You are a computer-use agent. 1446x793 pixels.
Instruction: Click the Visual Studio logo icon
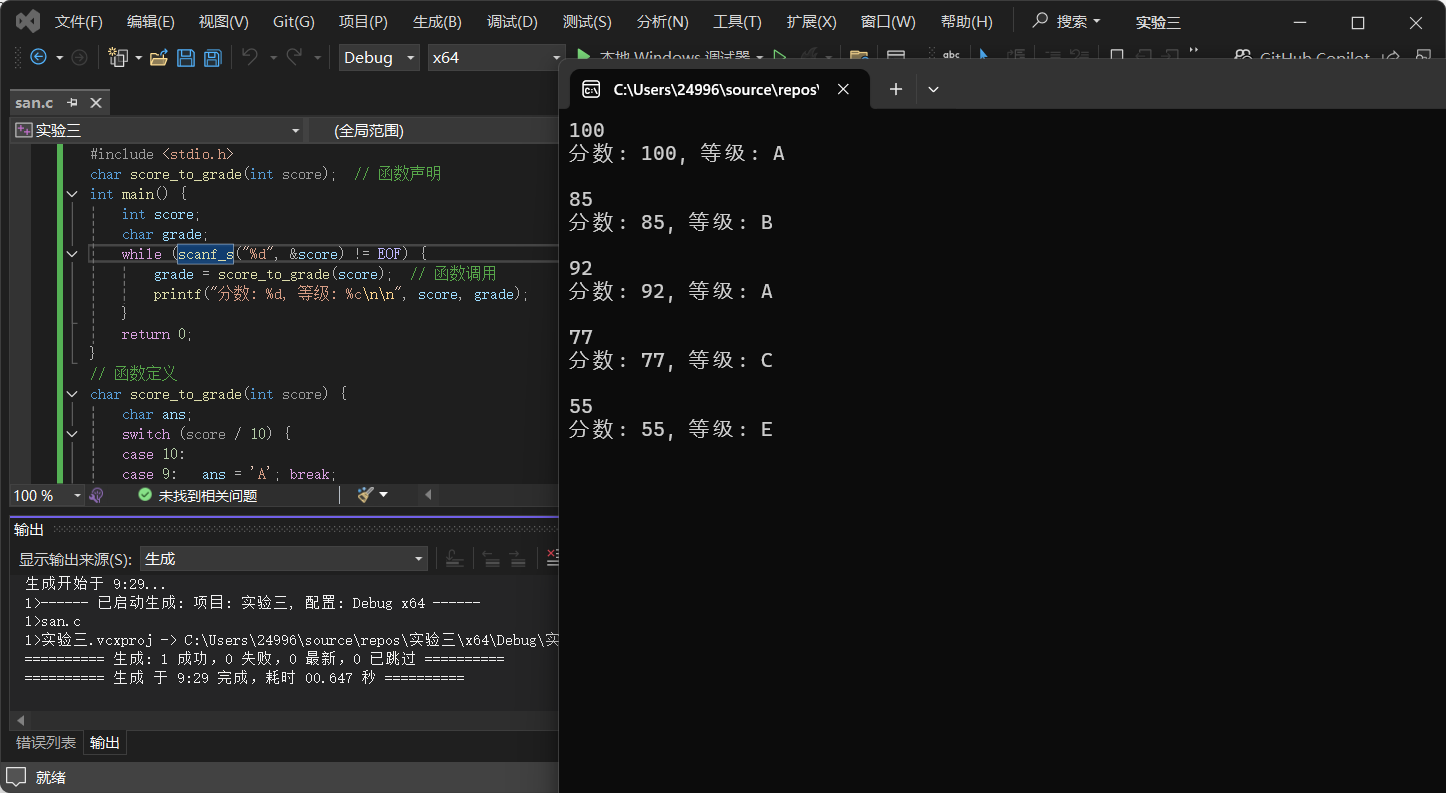pyautogui.click(x=28, y=21)
